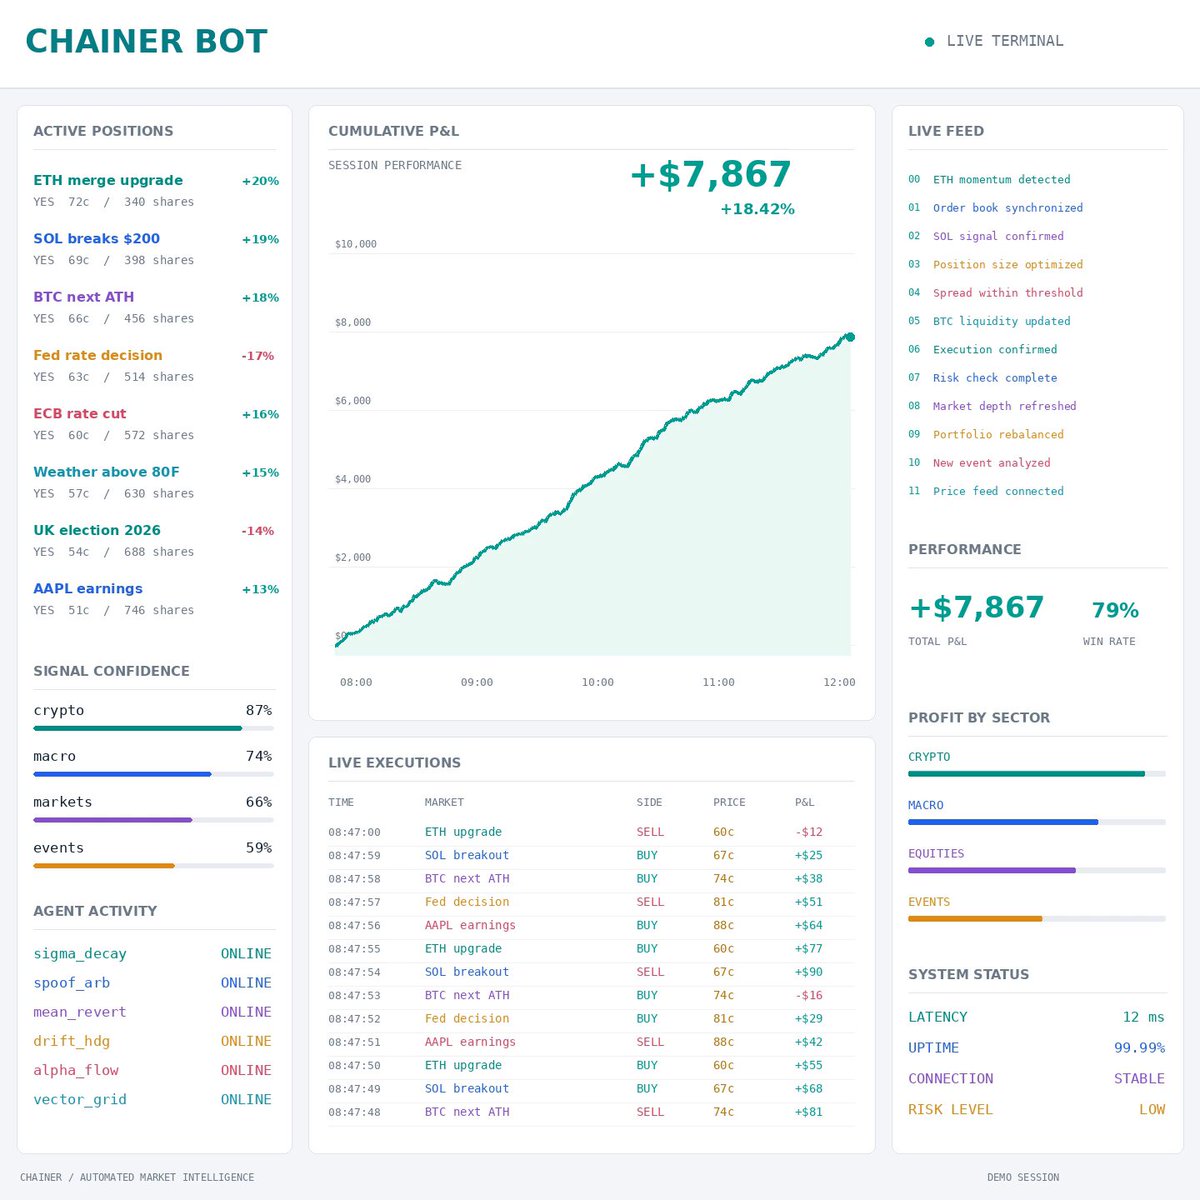This screenshot has width=1200, height=1200.
Task: Open the ECB rate cut position
Action: point(156,423)
